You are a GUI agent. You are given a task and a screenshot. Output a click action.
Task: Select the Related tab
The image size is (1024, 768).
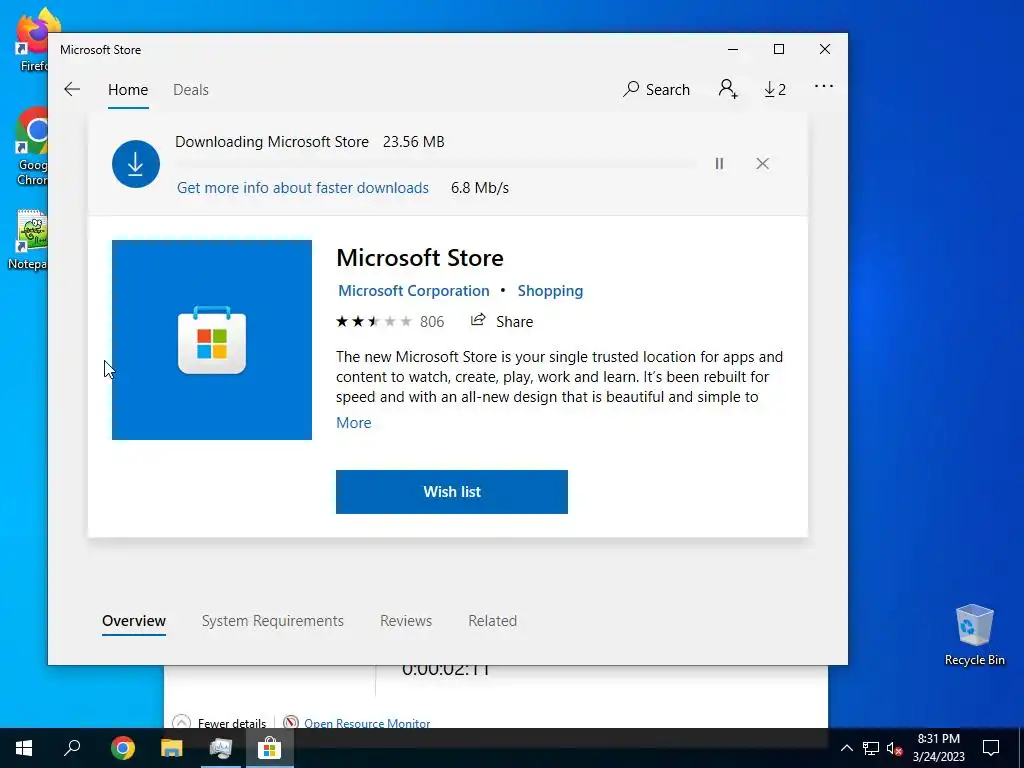492,621
